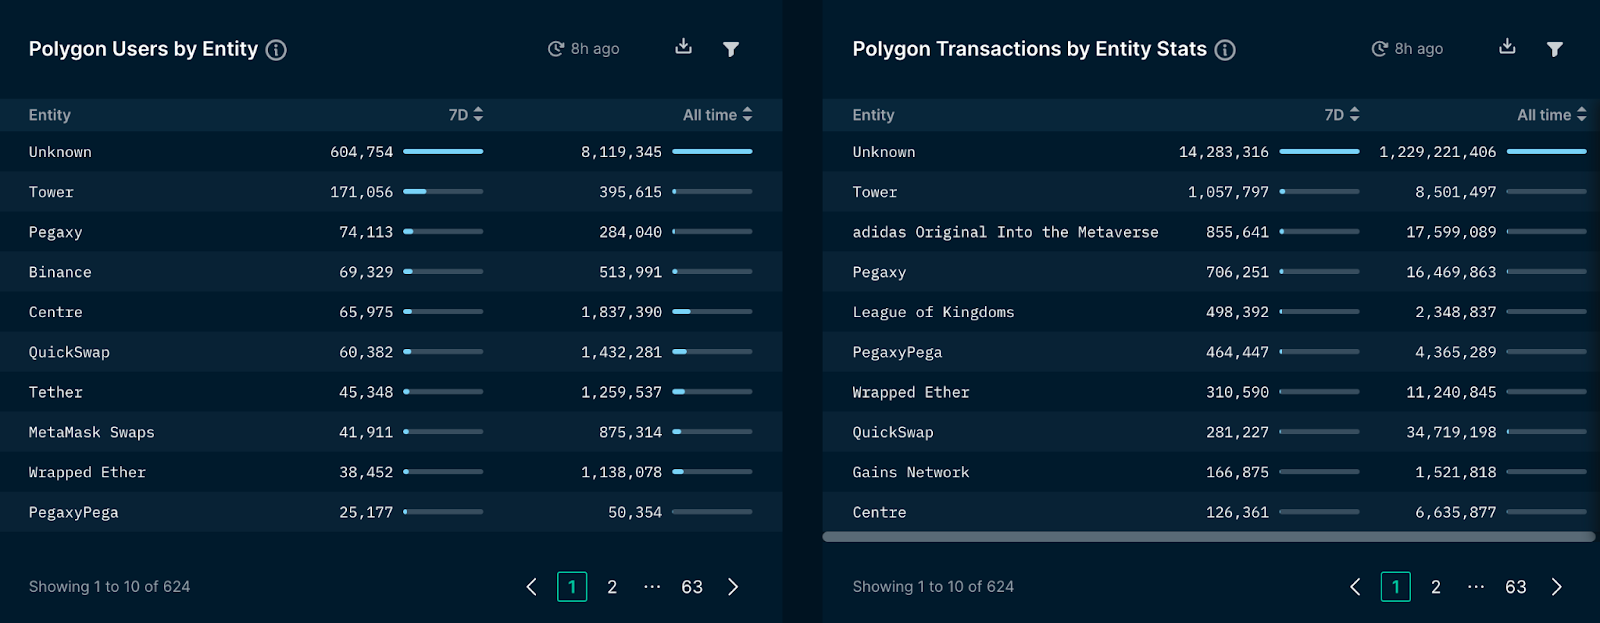The height and width of the screenshot is (623, 1600).
Task: Click refresh clock icon in Transactions panel
Action: pos(1380,49)
